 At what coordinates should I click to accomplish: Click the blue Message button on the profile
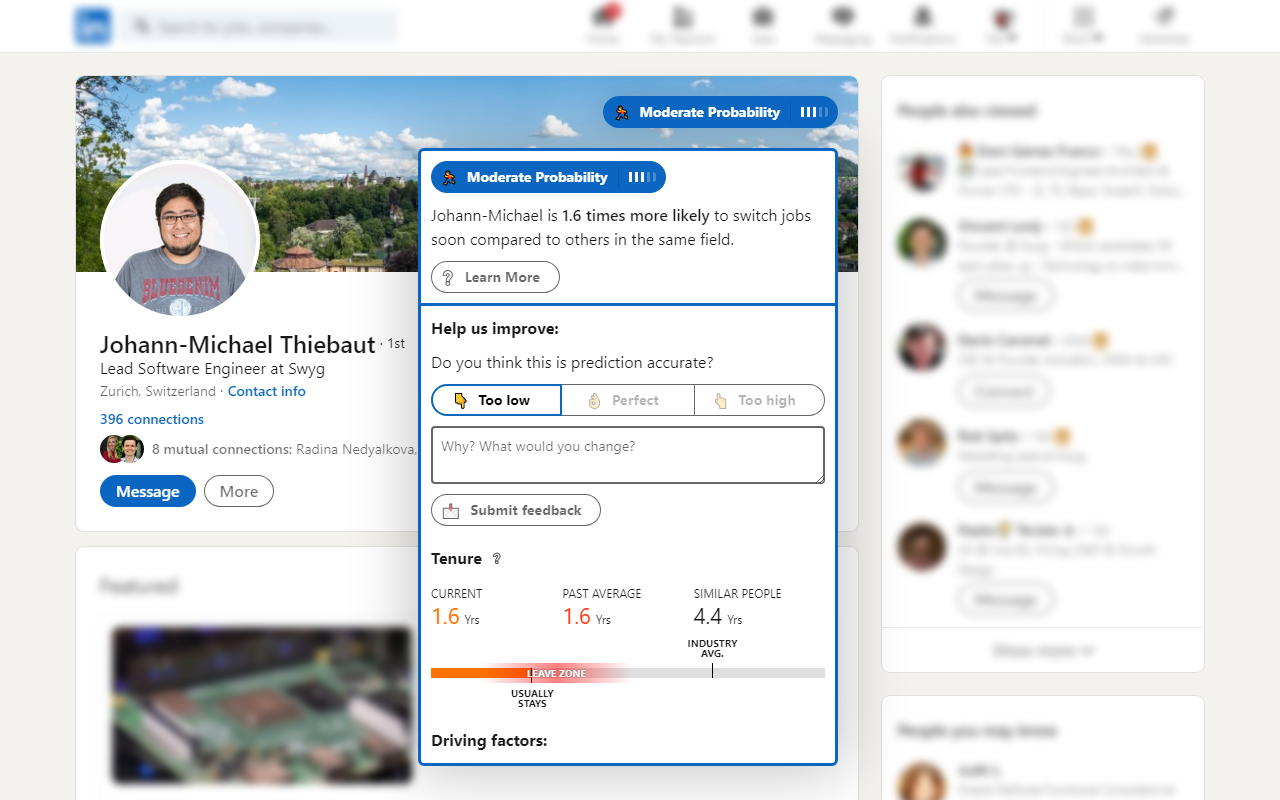pyautogui.click(x=148, y=491)
